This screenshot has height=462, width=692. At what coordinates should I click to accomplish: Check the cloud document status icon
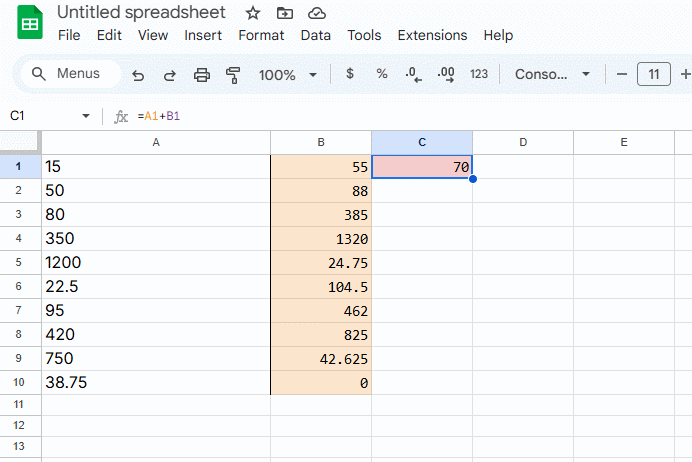pos(317,13)
